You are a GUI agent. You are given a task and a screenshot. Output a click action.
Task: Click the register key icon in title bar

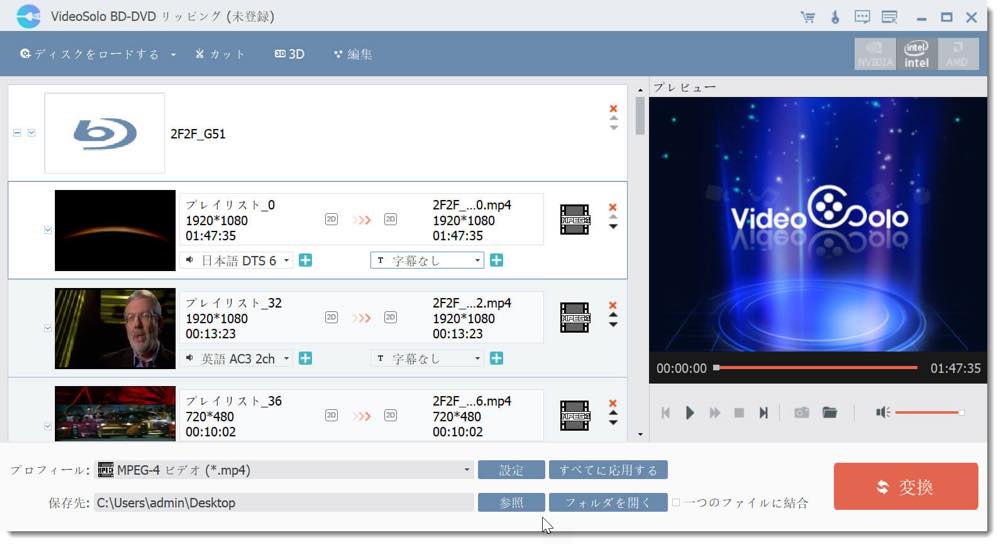click(x=835, y=17)
